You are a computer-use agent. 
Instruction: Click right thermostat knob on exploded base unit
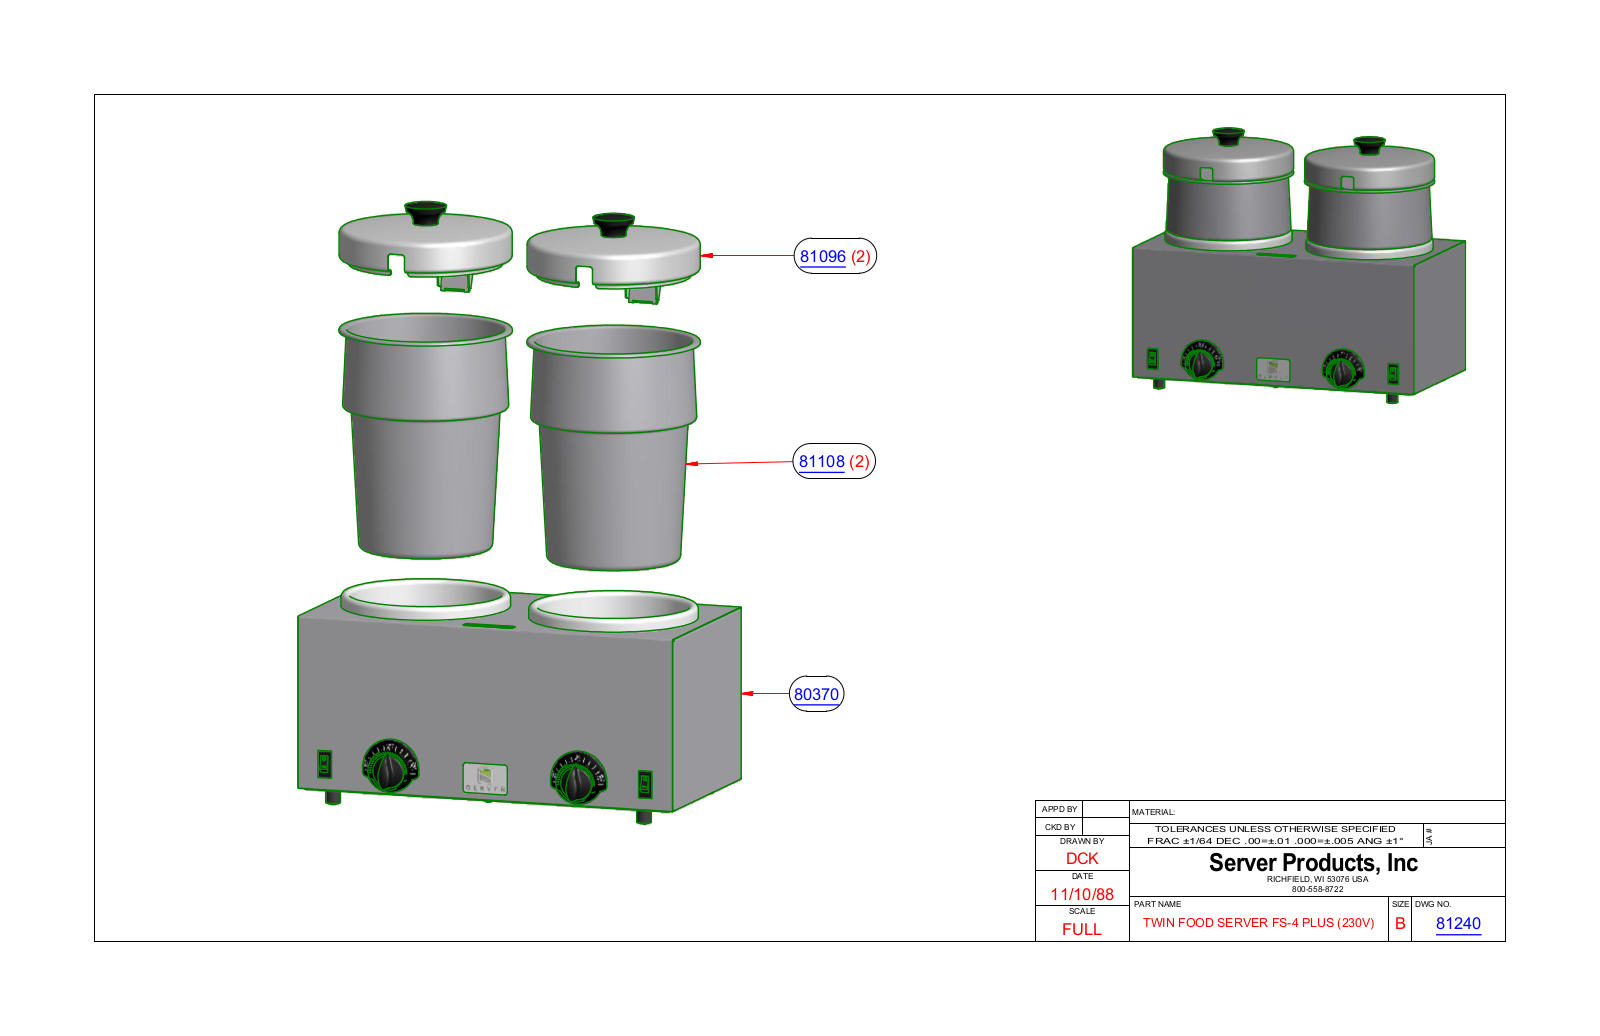pos(578,778)
